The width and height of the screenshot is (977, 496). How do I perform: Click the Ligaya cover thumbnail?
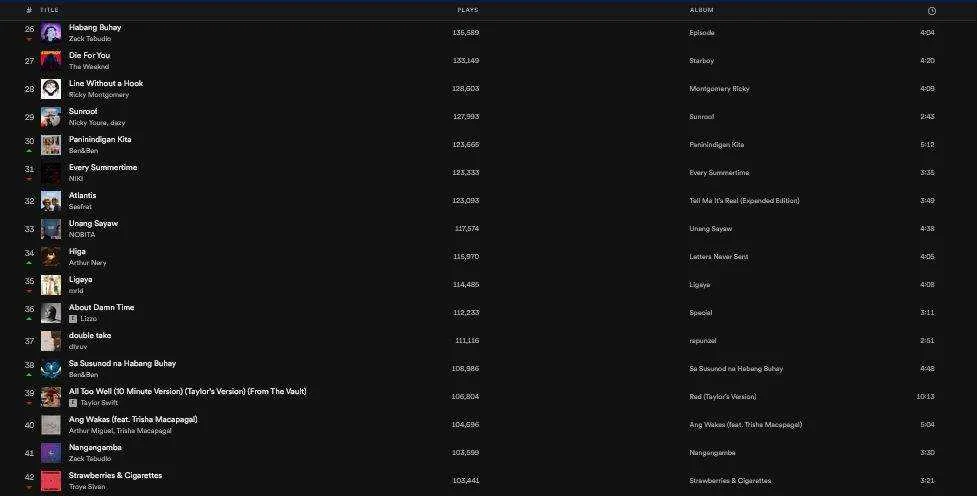pos(51,285)
